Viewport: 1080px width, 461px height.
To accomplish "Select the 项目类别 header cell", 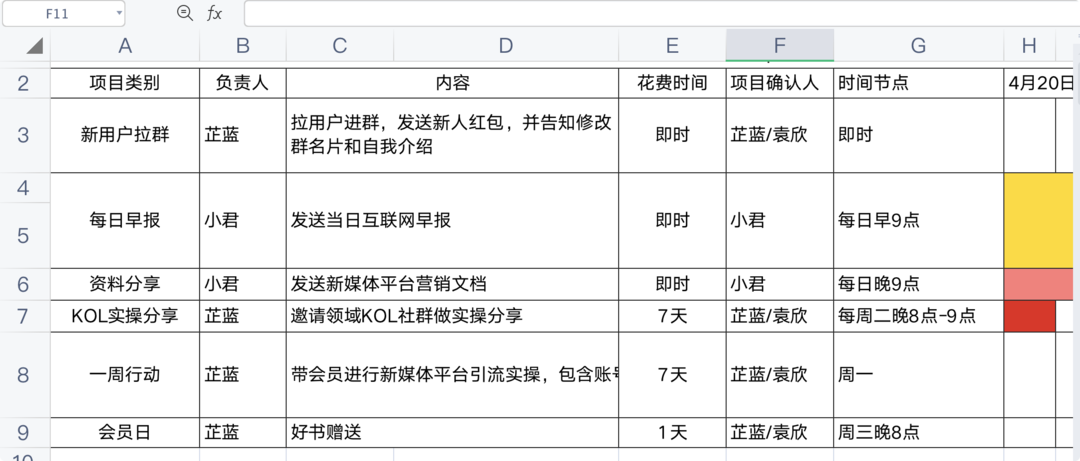I will point(125,83).
